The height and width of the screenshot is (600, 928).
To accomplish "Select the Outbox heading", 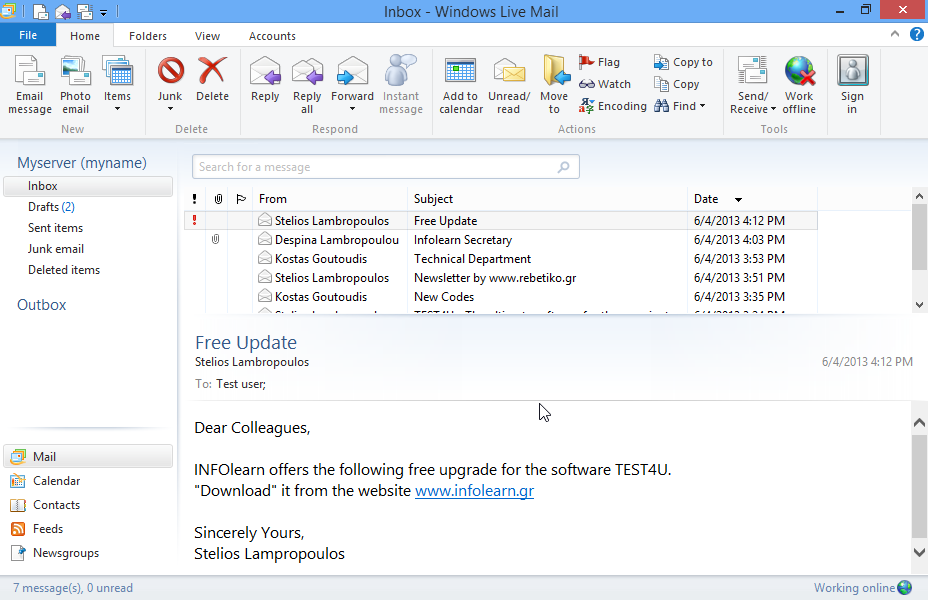I will click(x=41, y=305).
